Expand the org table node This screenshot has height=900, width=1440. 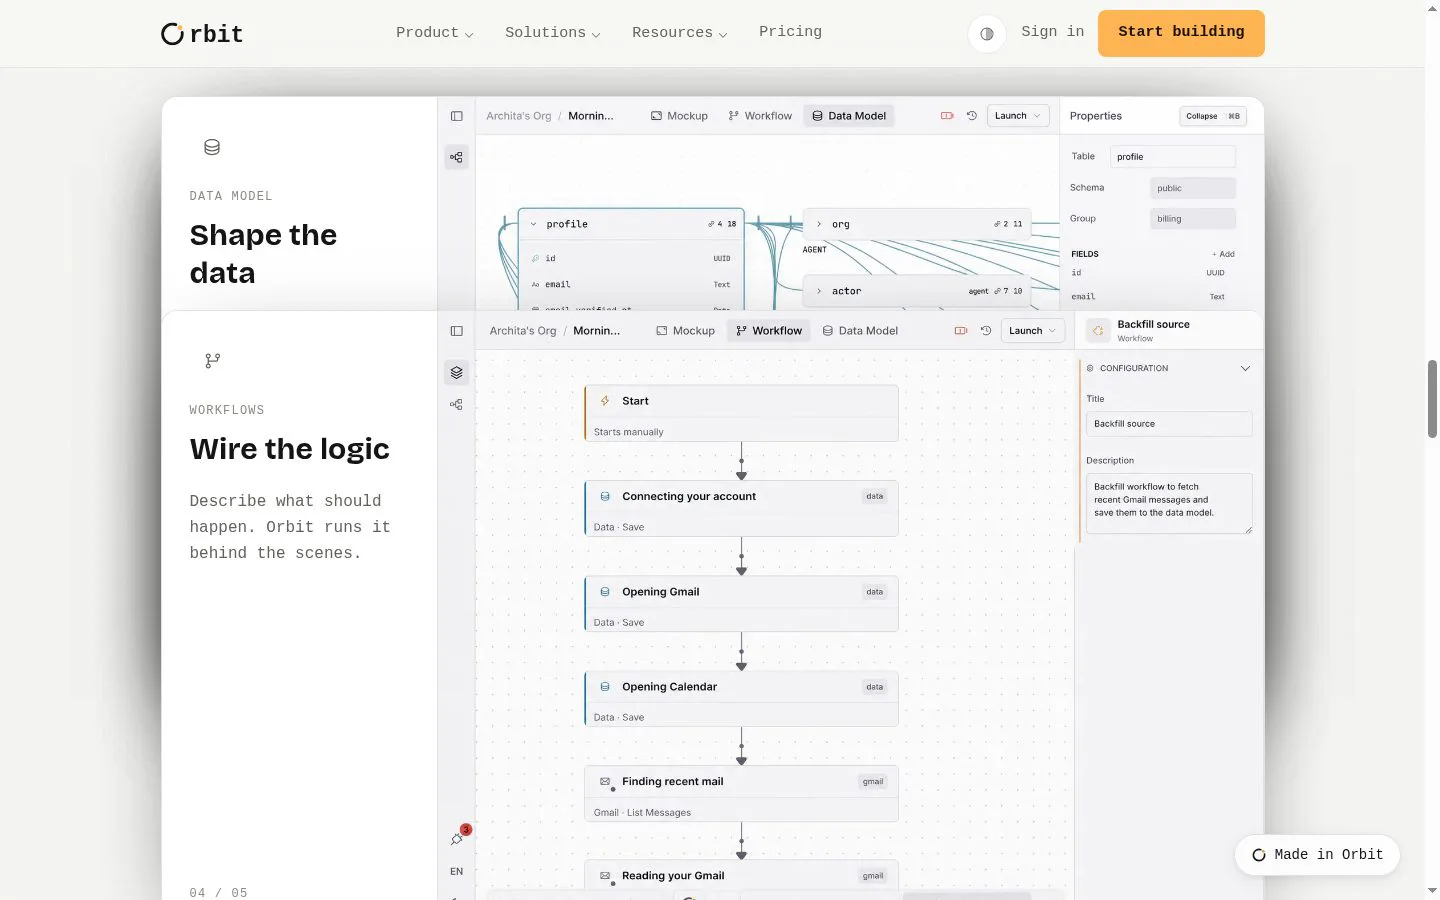coord(819,224)
